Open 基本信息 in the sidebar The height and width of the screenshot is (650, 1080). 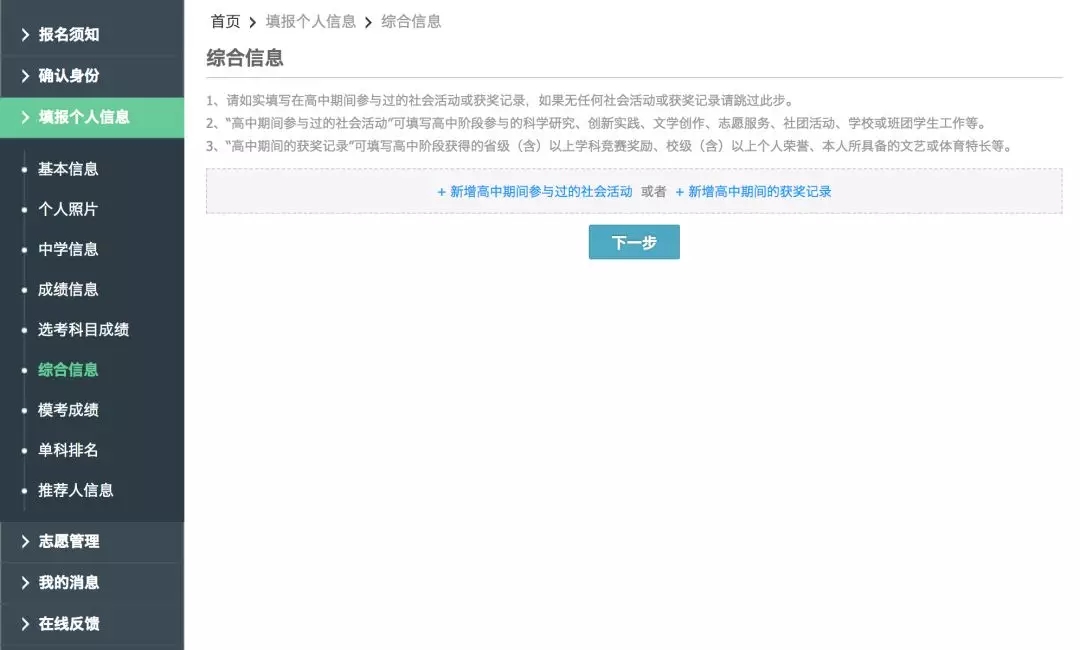[68, 169]
